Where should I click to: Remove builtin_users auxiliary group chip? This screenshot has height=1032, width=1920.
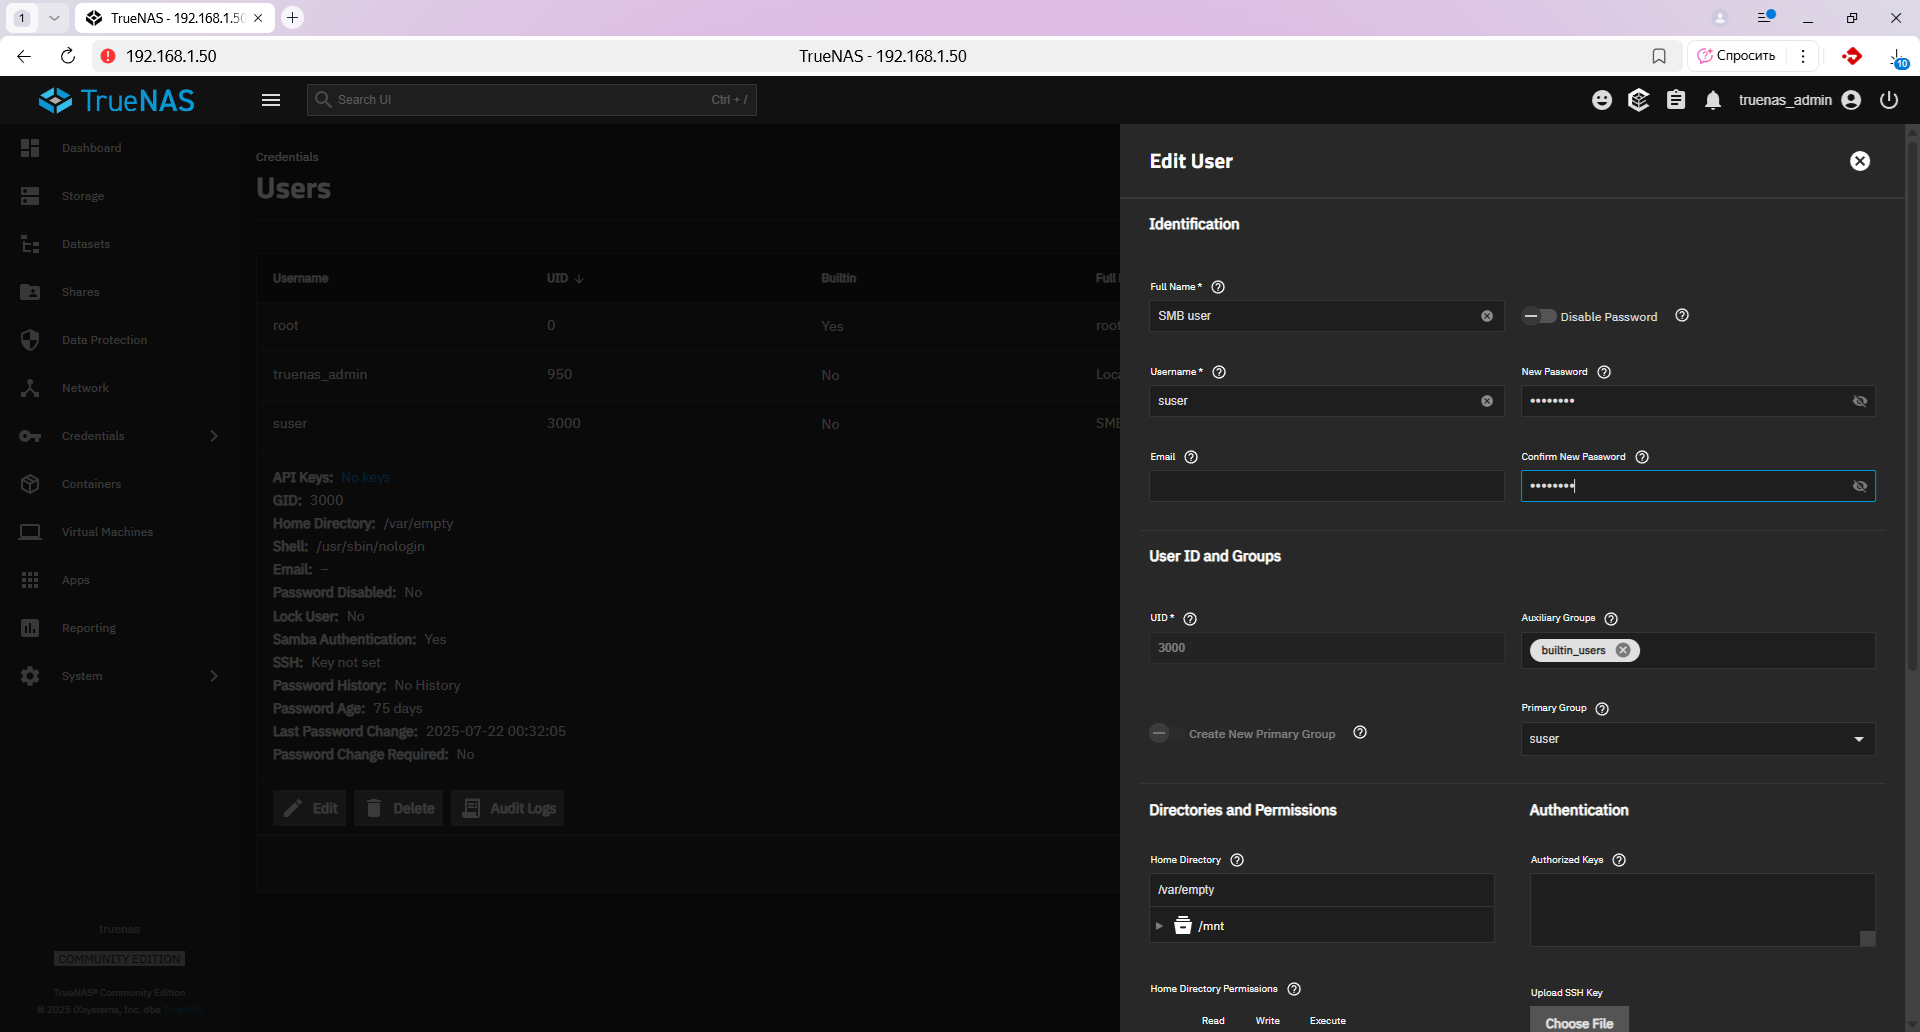coord(1623,650)
